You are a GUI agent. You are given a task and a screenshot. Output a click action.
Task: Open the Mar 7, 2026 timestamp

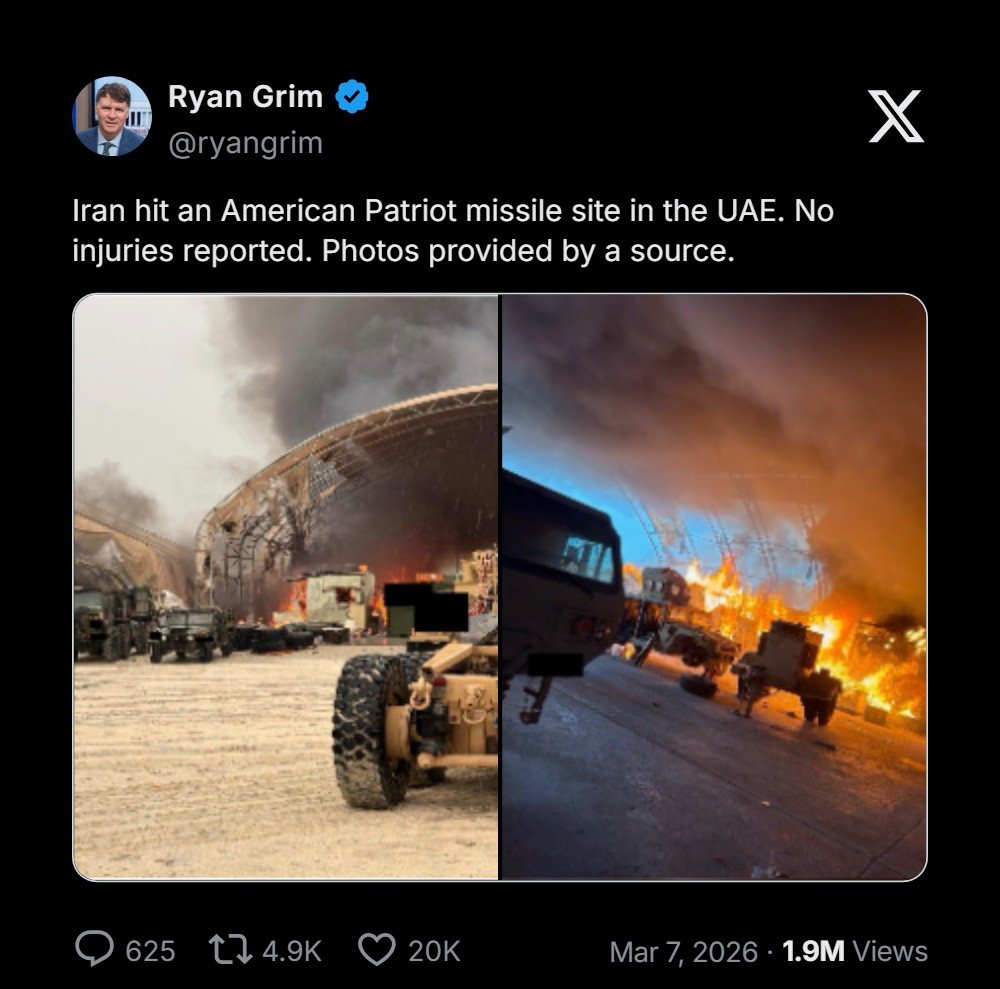[683, 951]
